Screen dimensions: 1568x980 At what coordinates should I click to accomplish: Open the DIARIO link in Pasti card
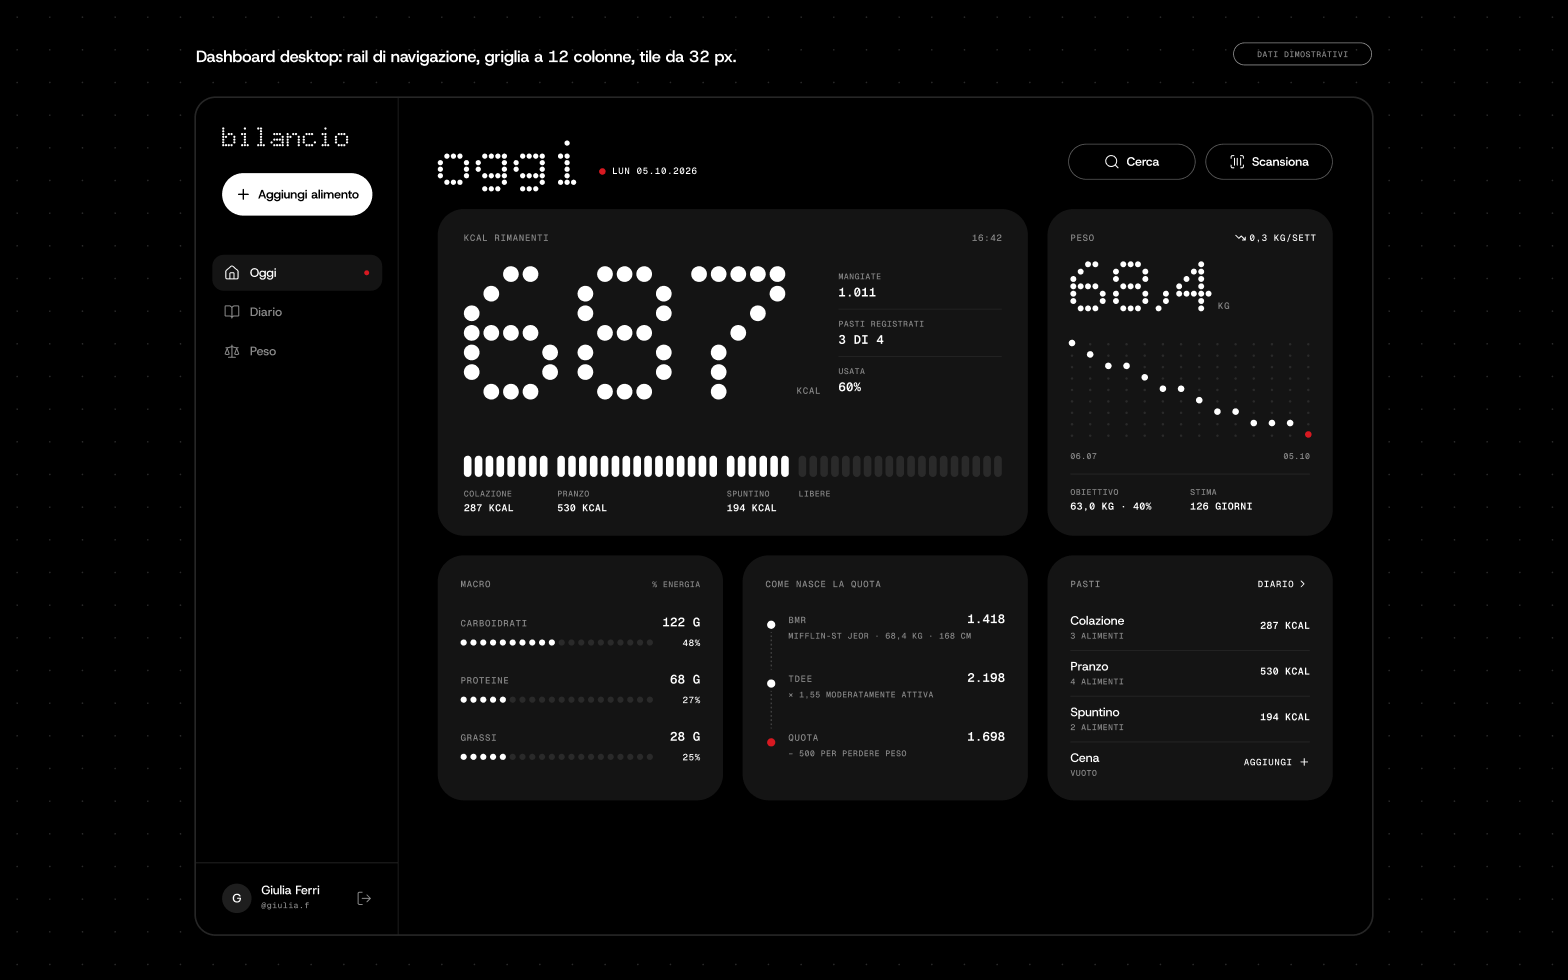(x=1281, y=584)
